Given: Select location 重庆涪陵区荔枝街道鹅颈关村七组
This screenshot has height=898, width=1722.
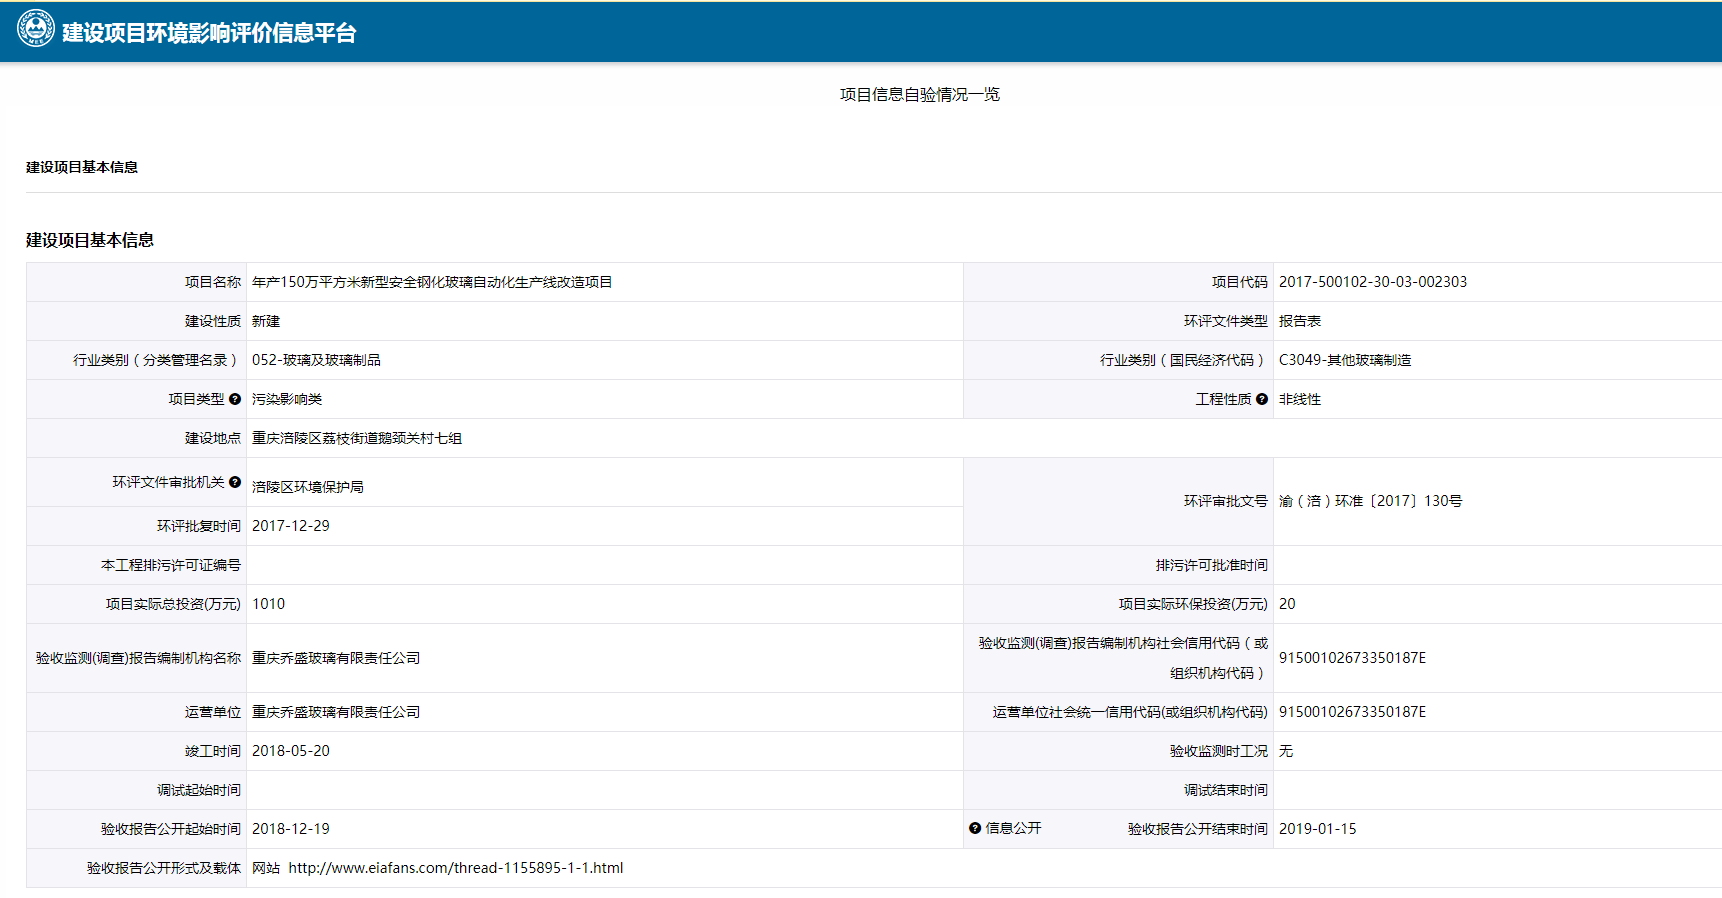Looking at the screenshot, I should tap(357, 438).
